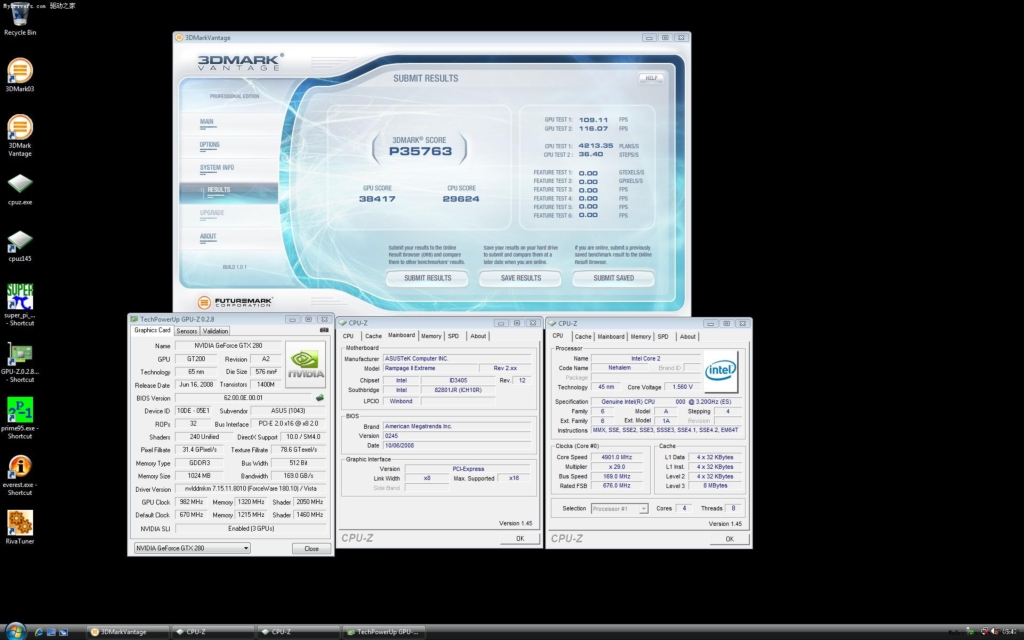Launch Internet Explorer from Quick Launch

point(39,632)
